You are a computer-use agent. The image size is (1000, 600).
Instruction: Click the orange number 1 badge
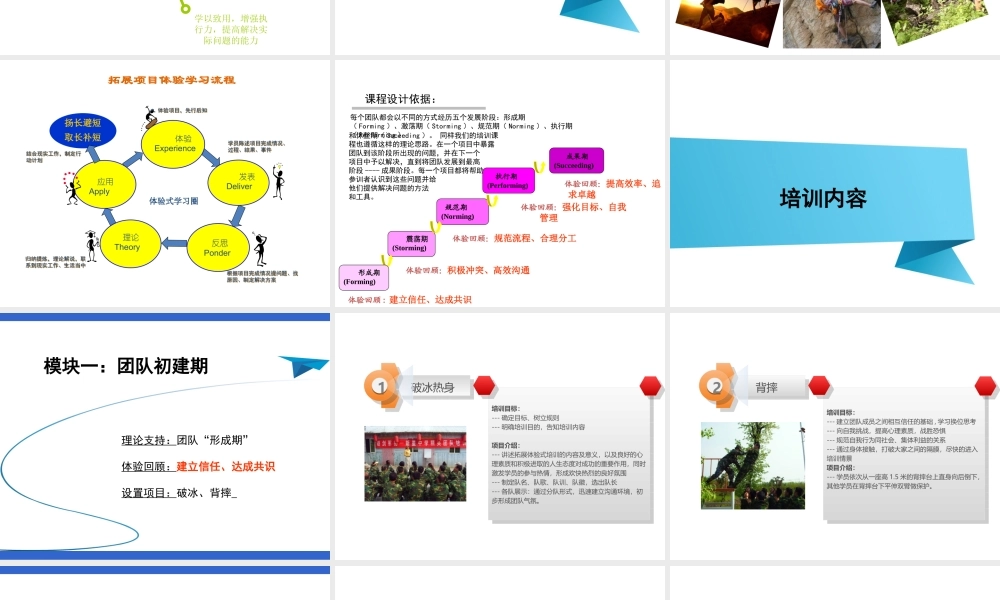coord(381,386)
